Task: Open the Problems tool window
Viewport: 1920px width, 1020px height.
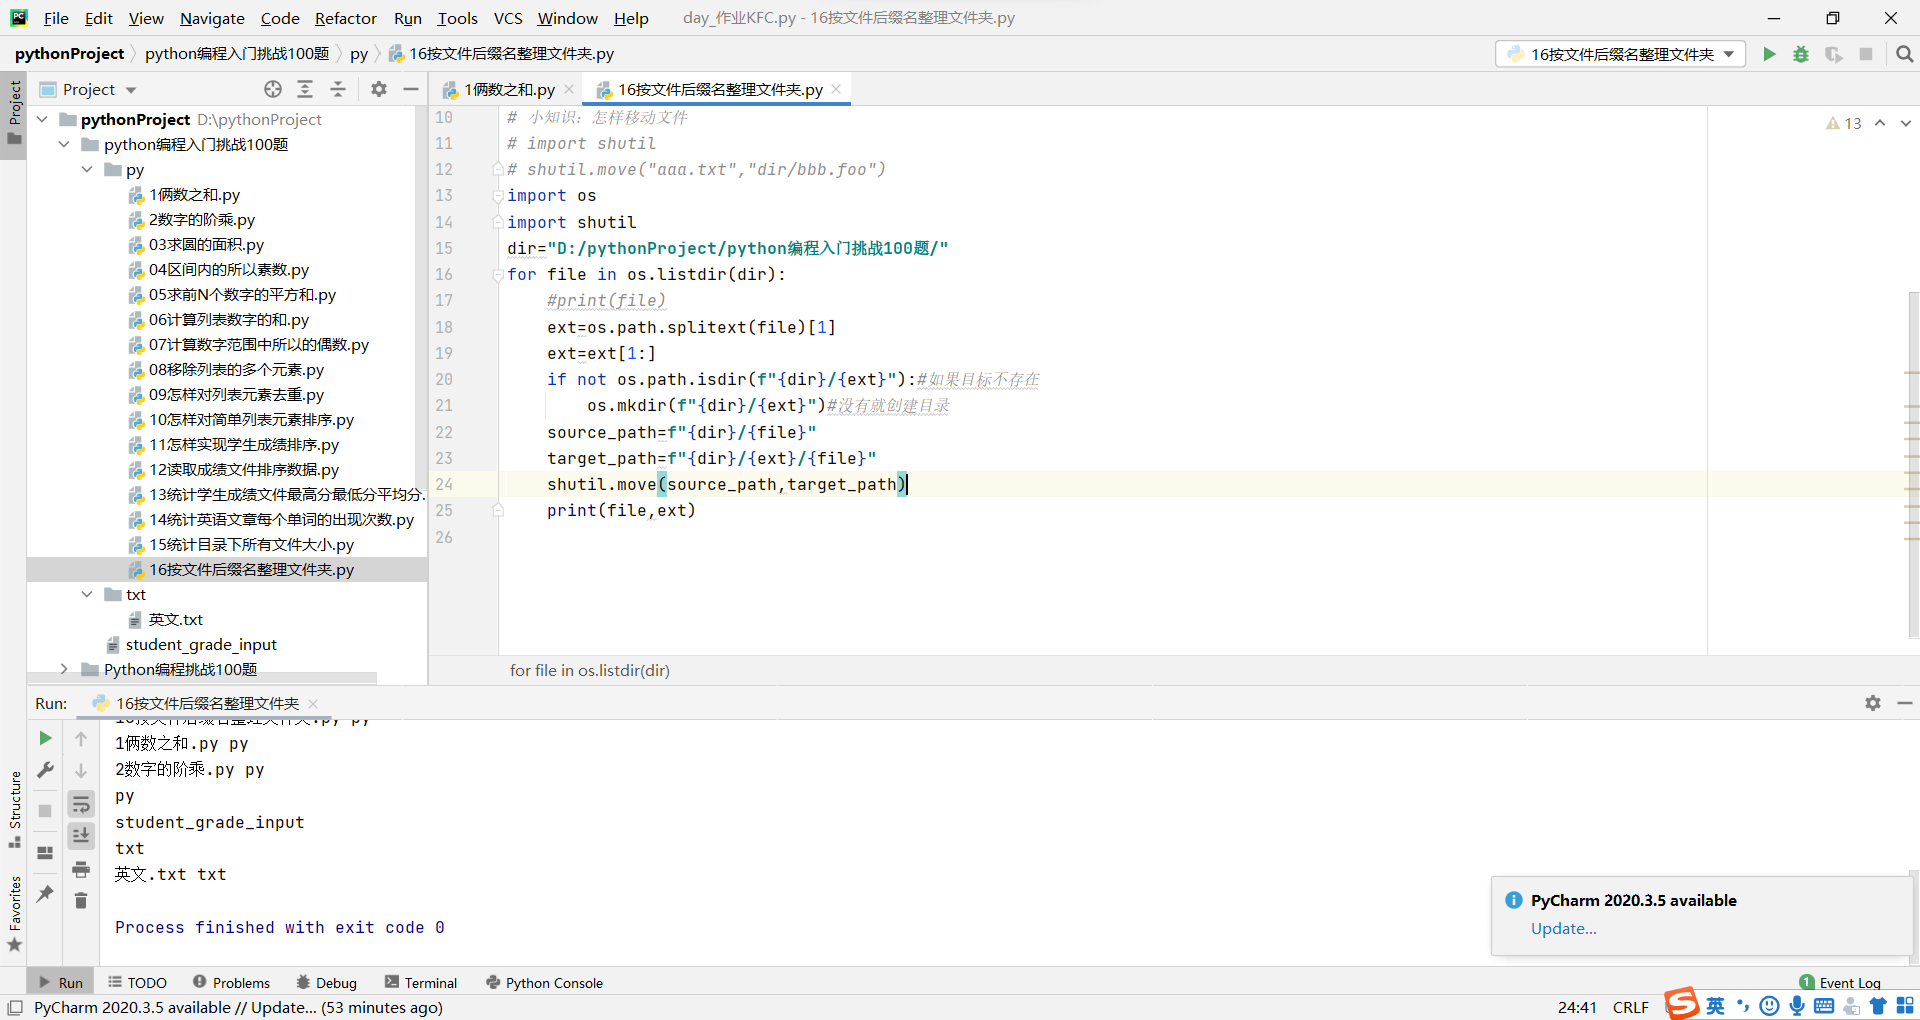Action: pos(232,983)
